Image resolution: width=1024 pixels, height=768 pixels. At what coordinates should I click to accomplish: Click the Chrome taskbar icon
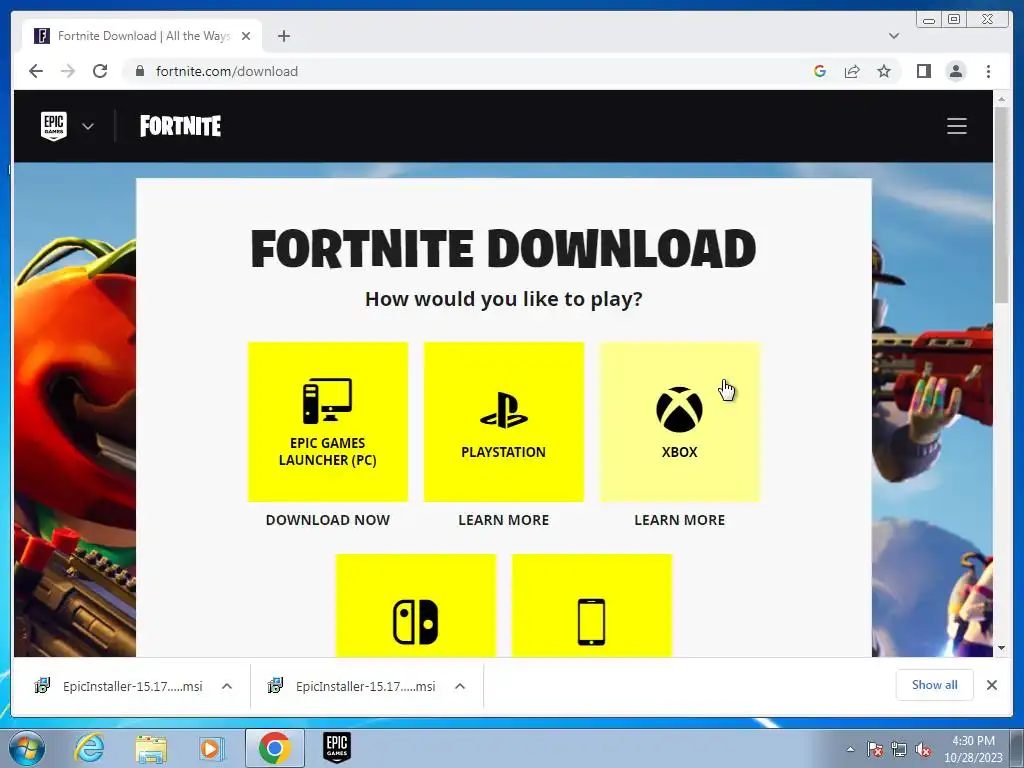click(x=274, y=748)
